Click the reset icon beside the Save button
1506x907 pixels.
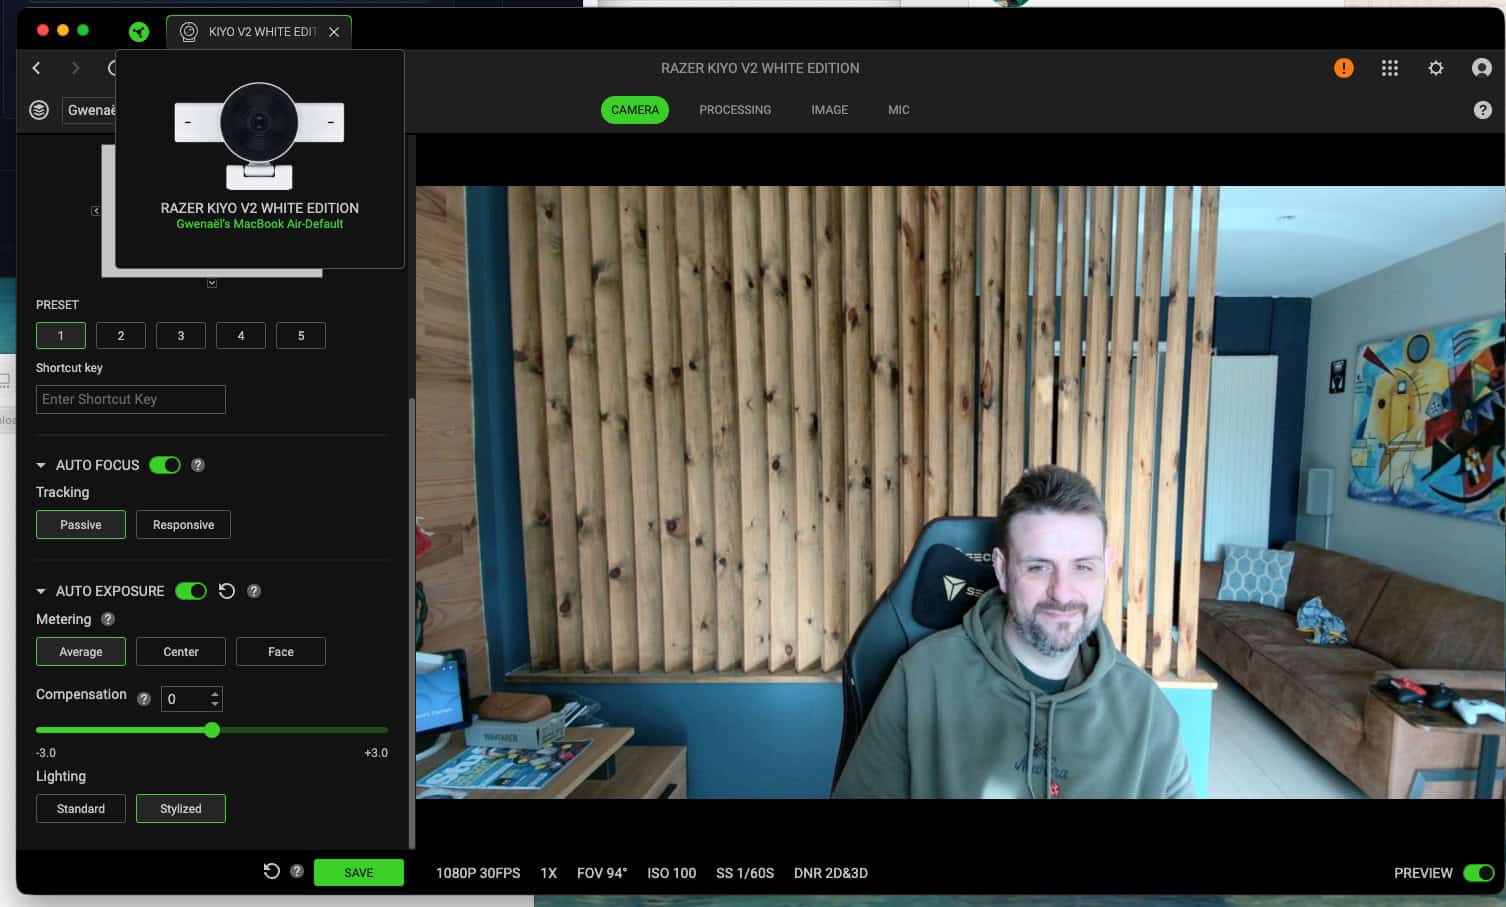coord(271,871)
